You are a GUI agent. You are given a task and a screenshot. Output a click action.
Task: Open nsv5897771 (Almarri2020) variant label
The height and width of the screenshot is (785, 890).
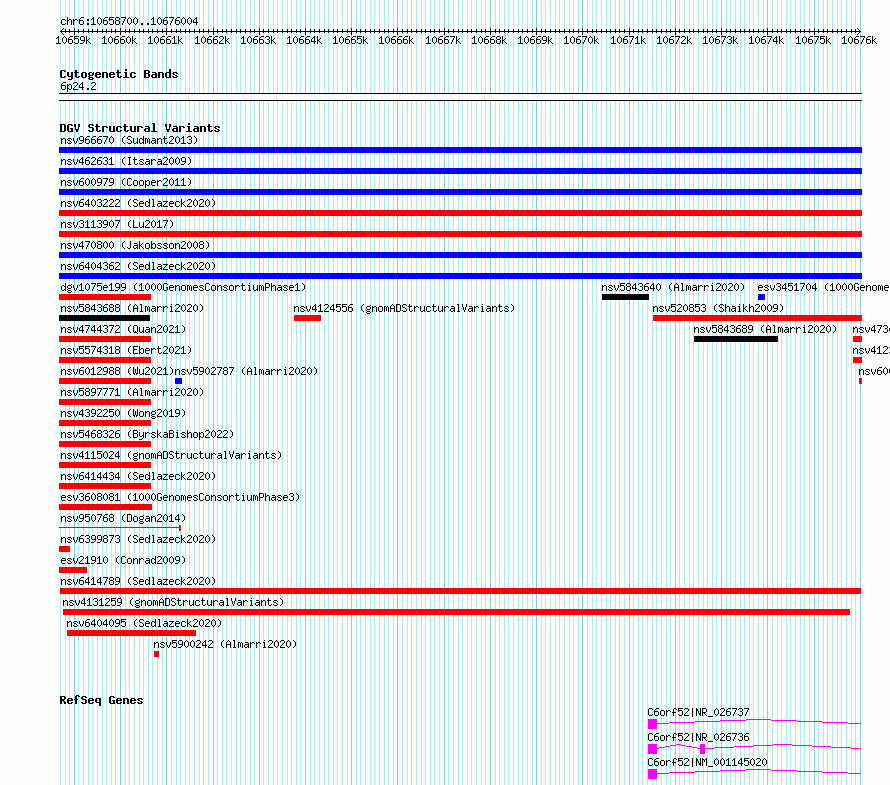click(x=132, y=392)
